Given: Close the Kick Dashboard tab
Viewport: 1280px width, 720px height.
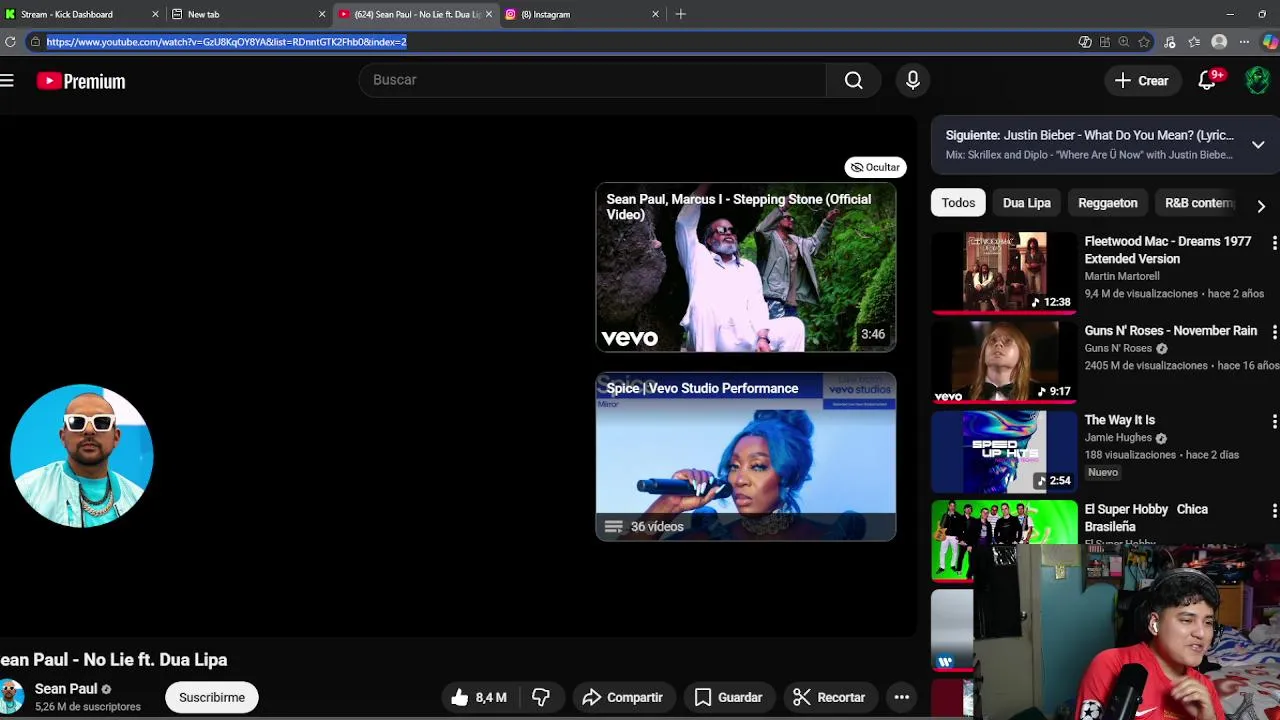Looking at the screenshot, I should tap(155, 14).
